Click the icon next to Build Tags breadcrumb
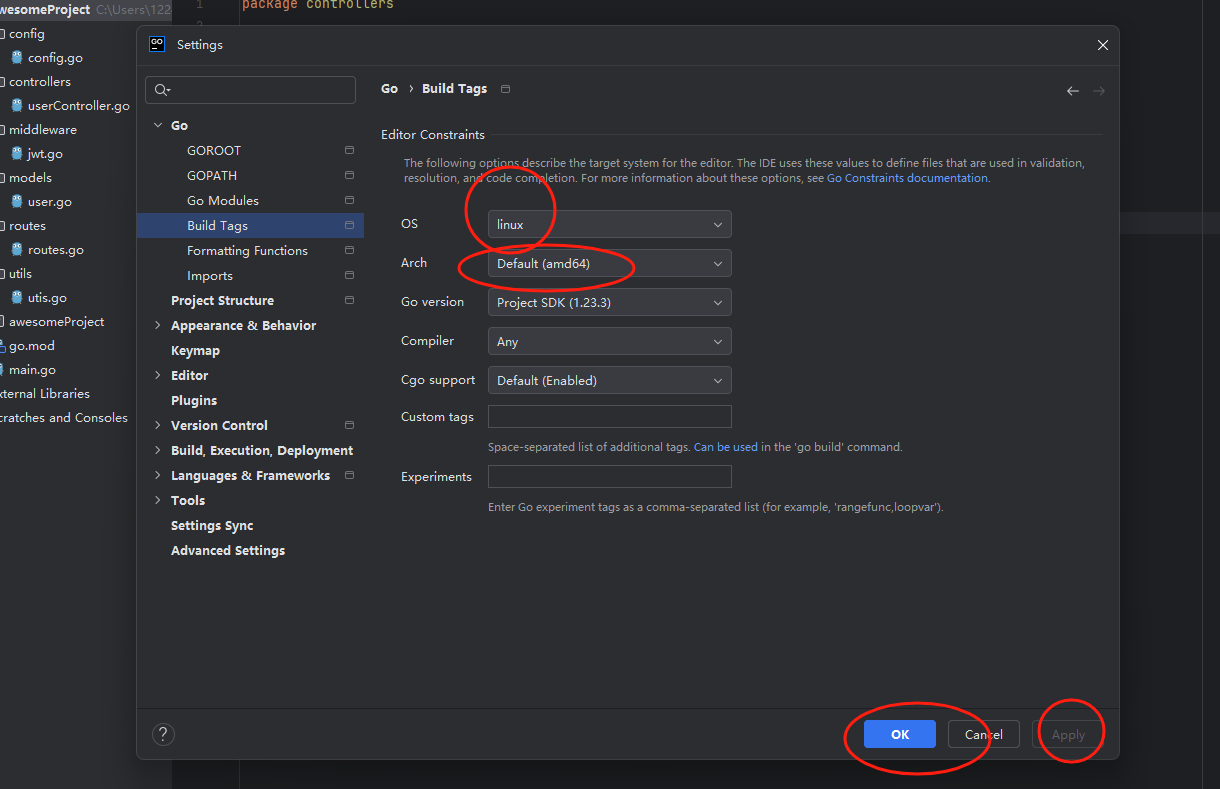 pyautogui.click(x=505, y=89)
